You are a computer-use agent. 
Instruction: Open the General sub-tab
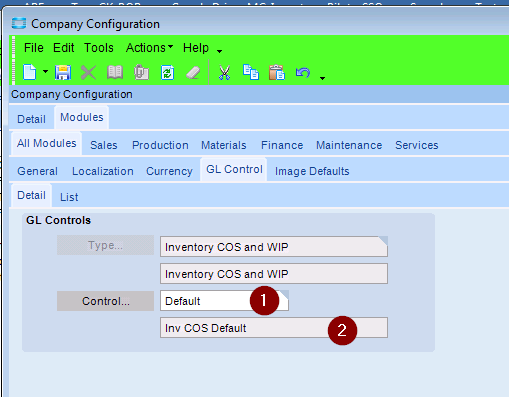[x=37, y=171]
